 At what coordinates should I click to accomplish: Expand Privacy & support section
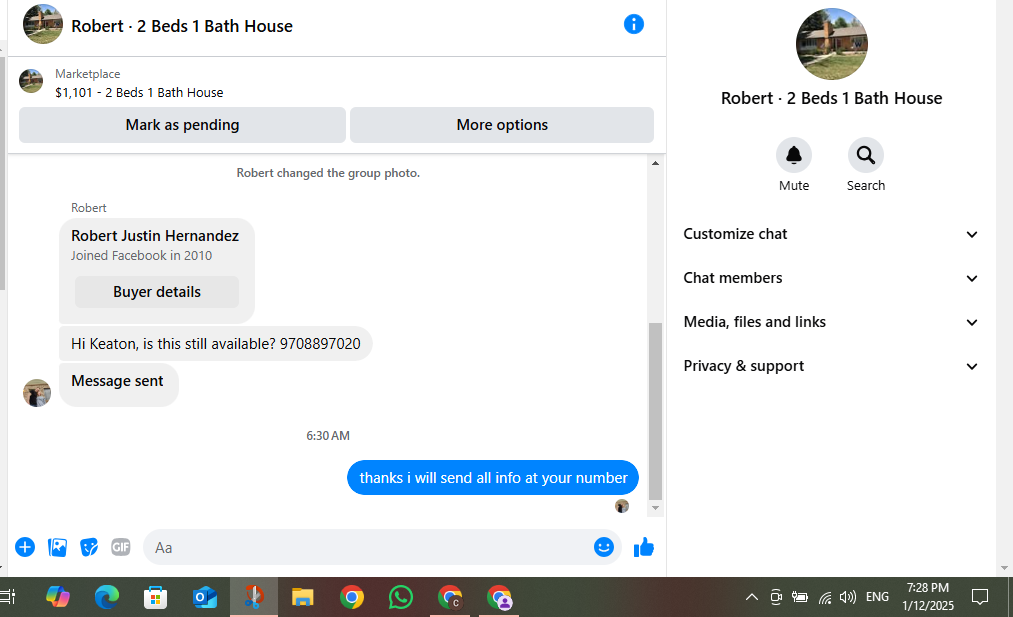click(x=831, y=366)
